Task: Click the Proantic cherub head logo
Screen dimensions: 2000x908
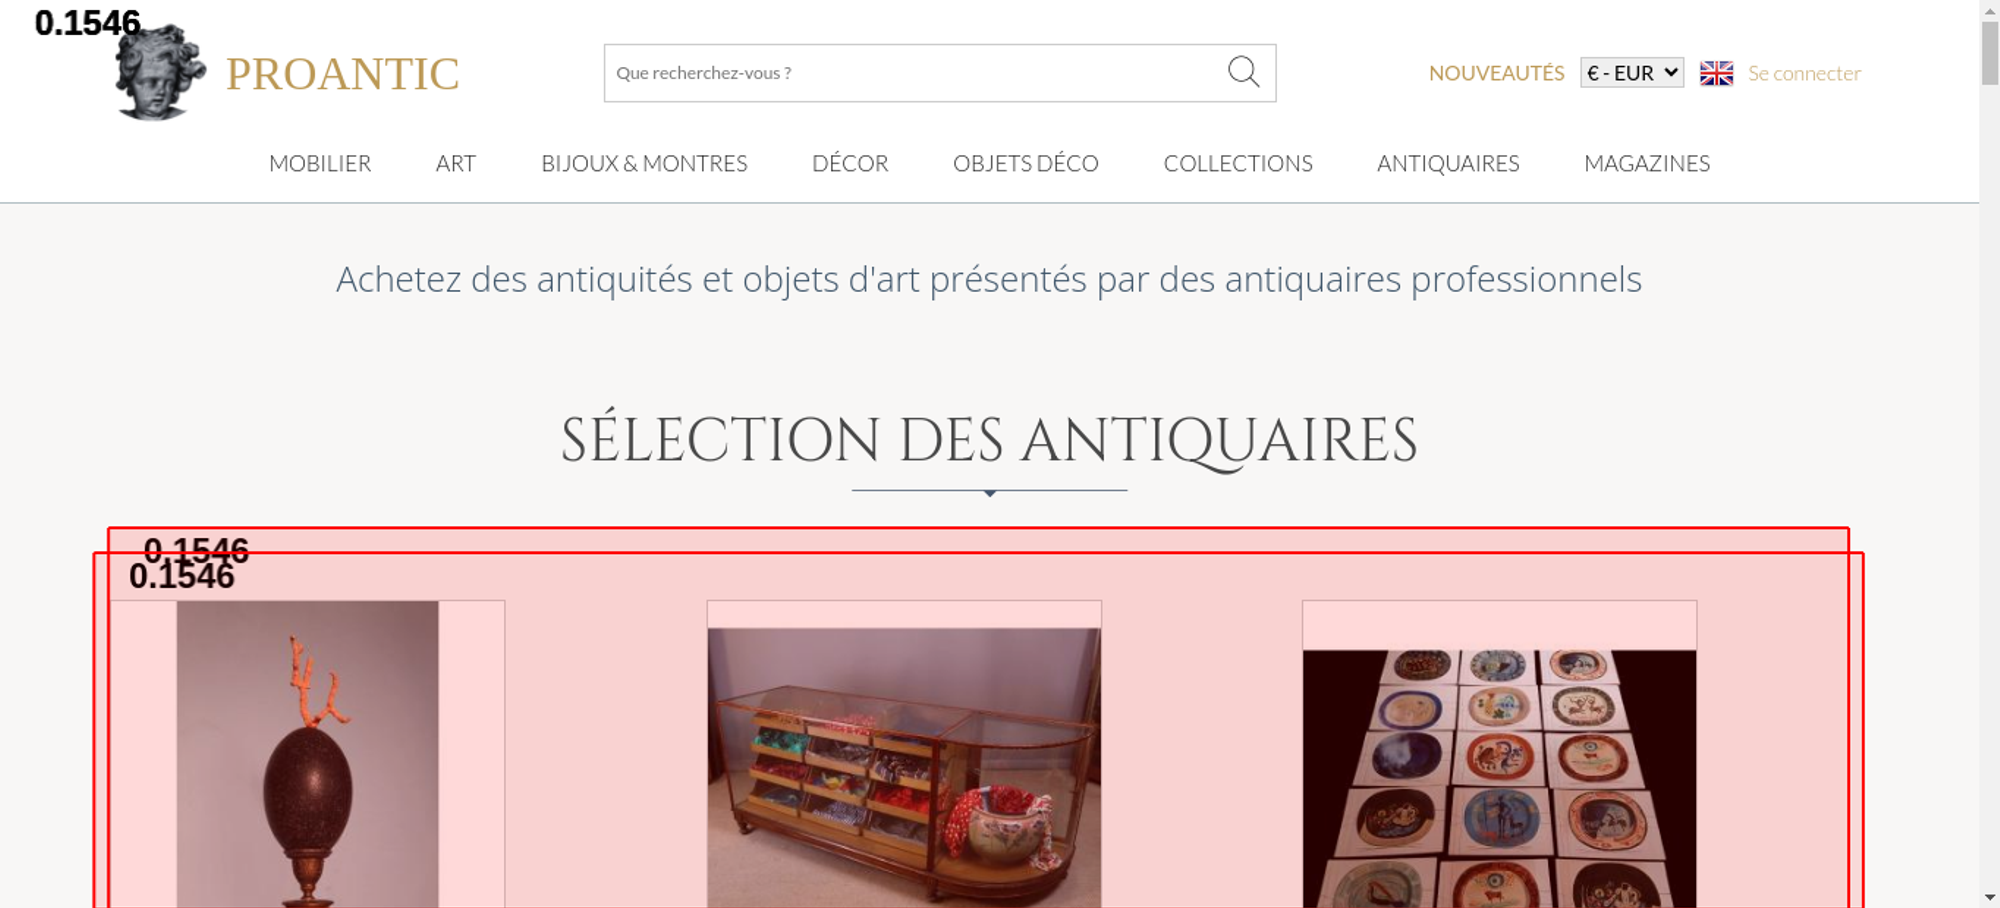Action: click(160, 72)
